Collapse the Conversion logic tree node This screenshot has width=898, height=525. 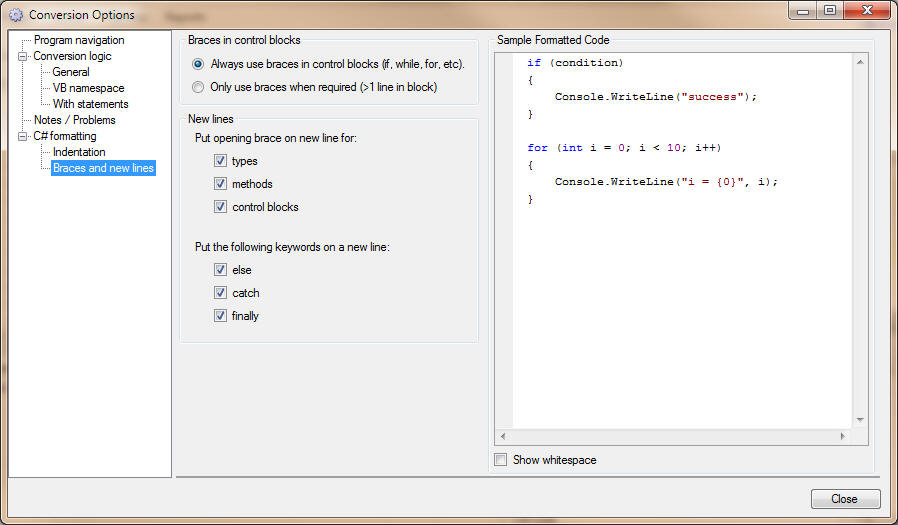coord(23,56)
